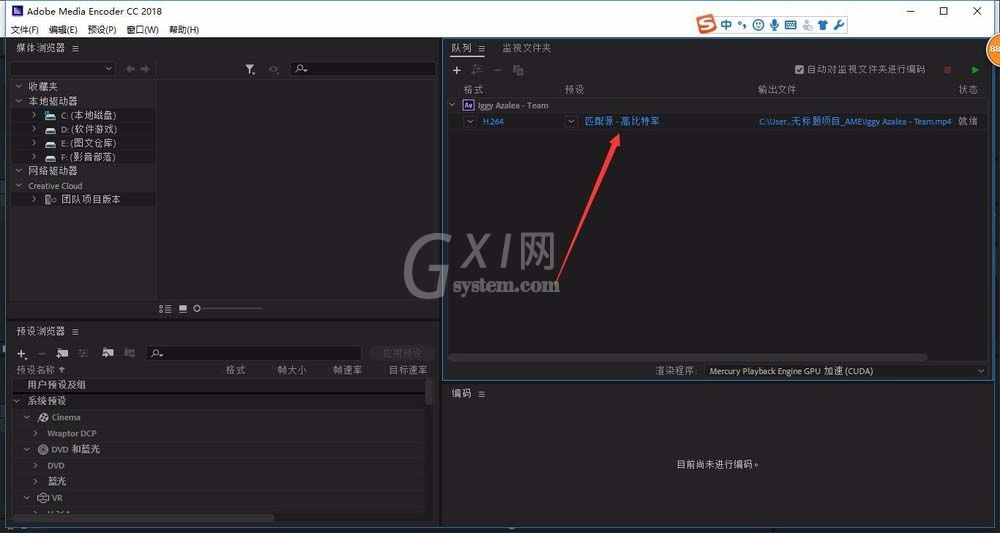The height and width of the screenshot is (533, 1000).
Task: Expand the D: (软件游戏) drive
Action: pyautogui.click(x=33, y=129)
